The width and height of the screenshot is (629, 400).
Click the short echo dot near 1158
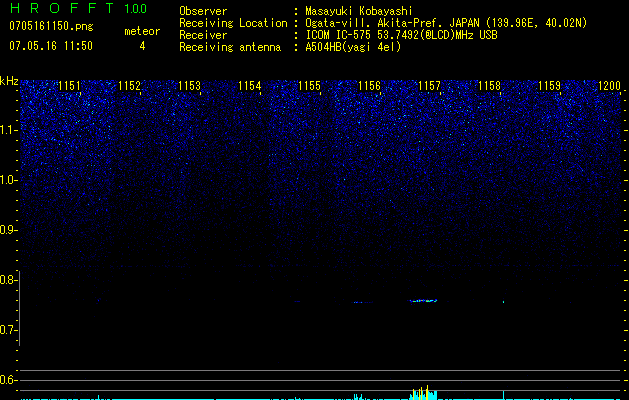pos(503,302)
